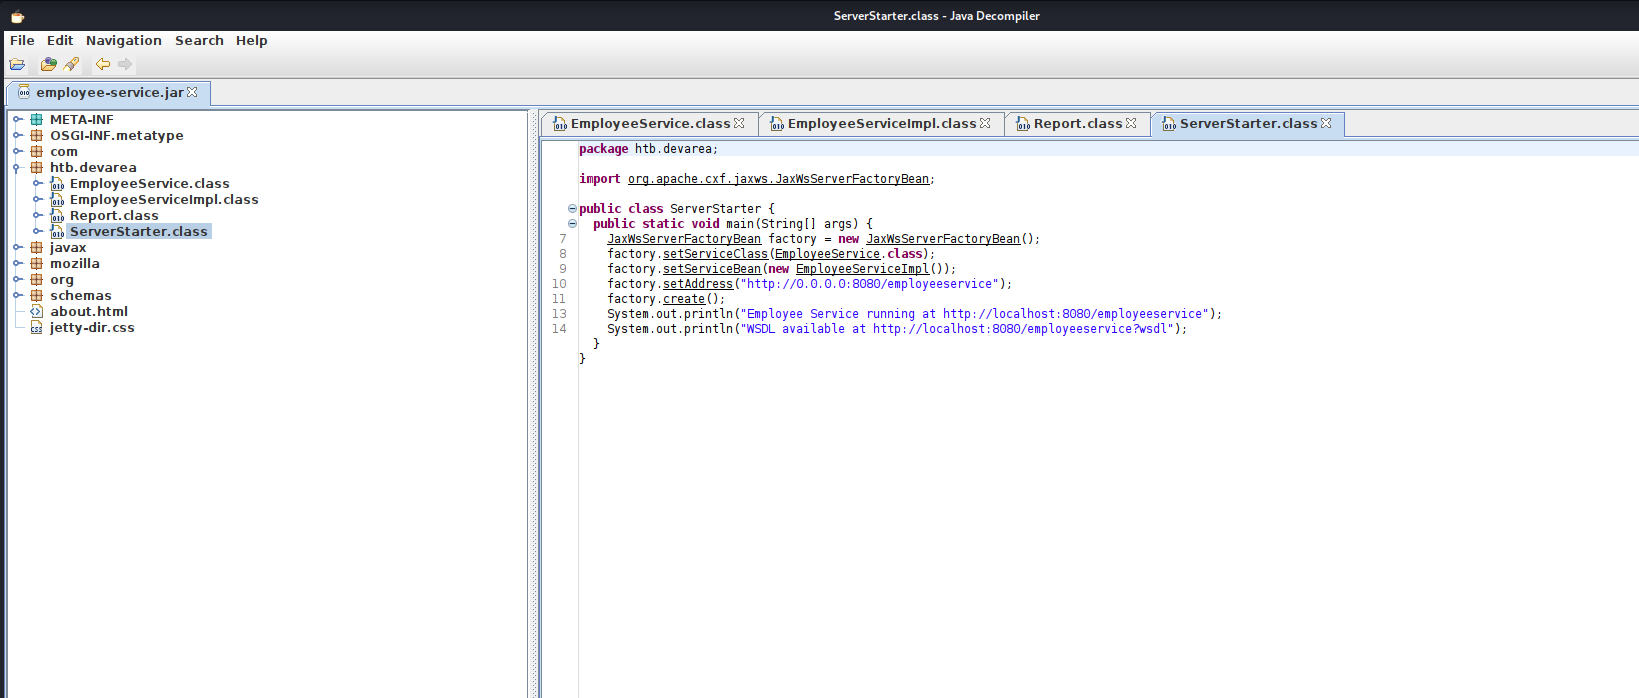Expand the EmployeeService.class tree node
1639x698 pixels.
point(37,184)
